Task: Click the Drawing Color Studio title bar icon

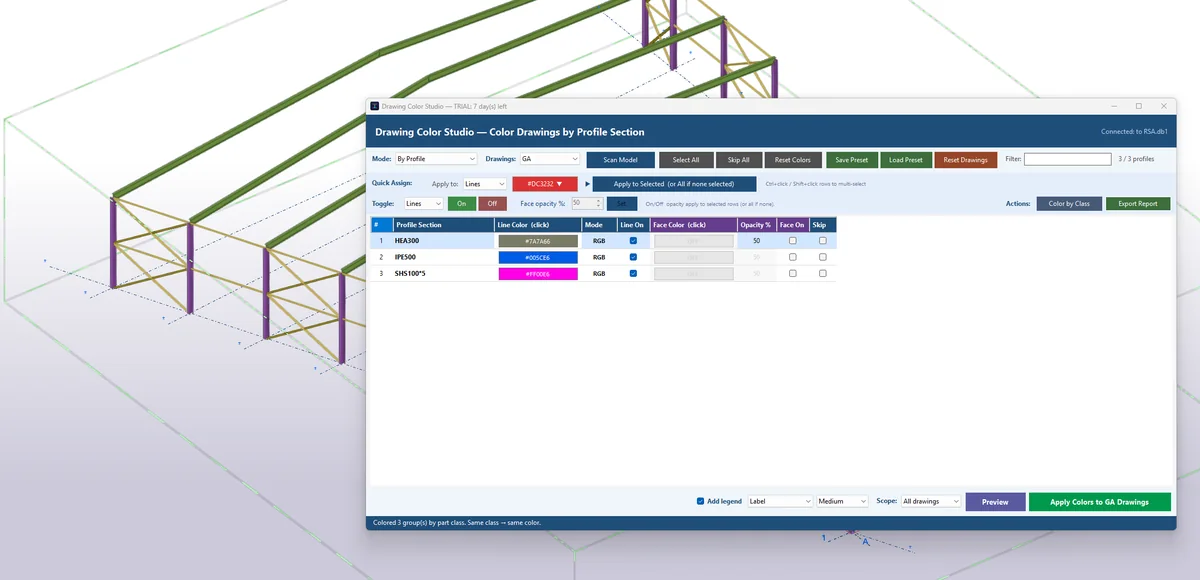Action: point(374,106)
